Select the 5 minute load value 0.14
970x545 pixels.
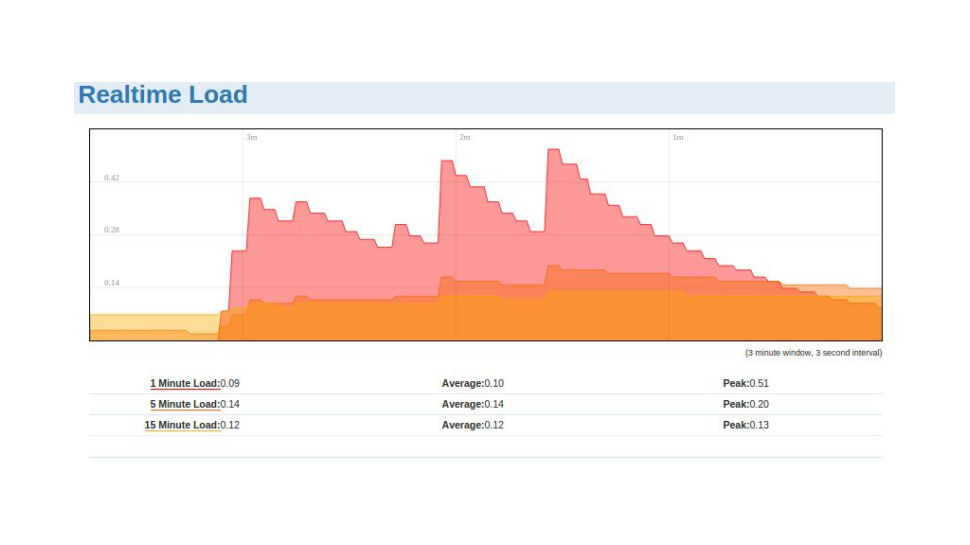tap(230, 405)
